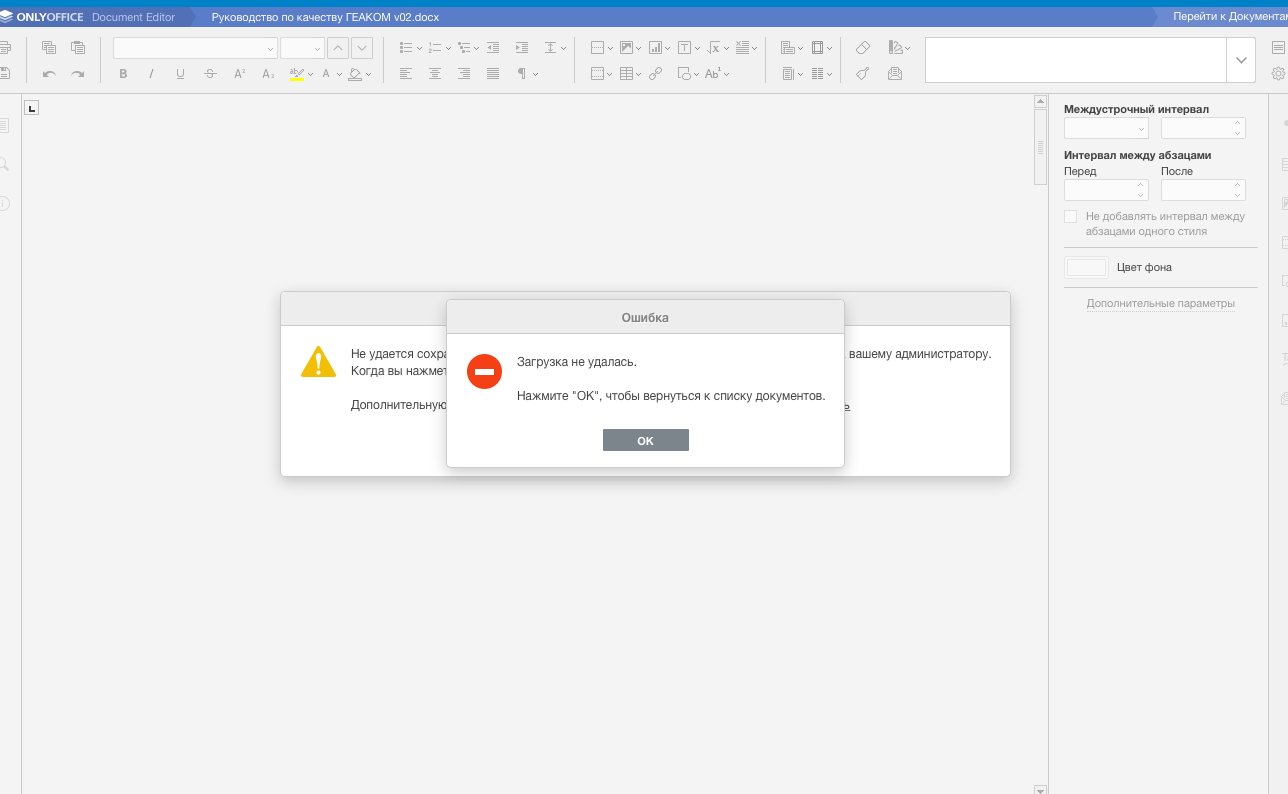Open the font color dropdown arrow
The width and height of the screenshot is (1288, 794).
coord(338,73)
